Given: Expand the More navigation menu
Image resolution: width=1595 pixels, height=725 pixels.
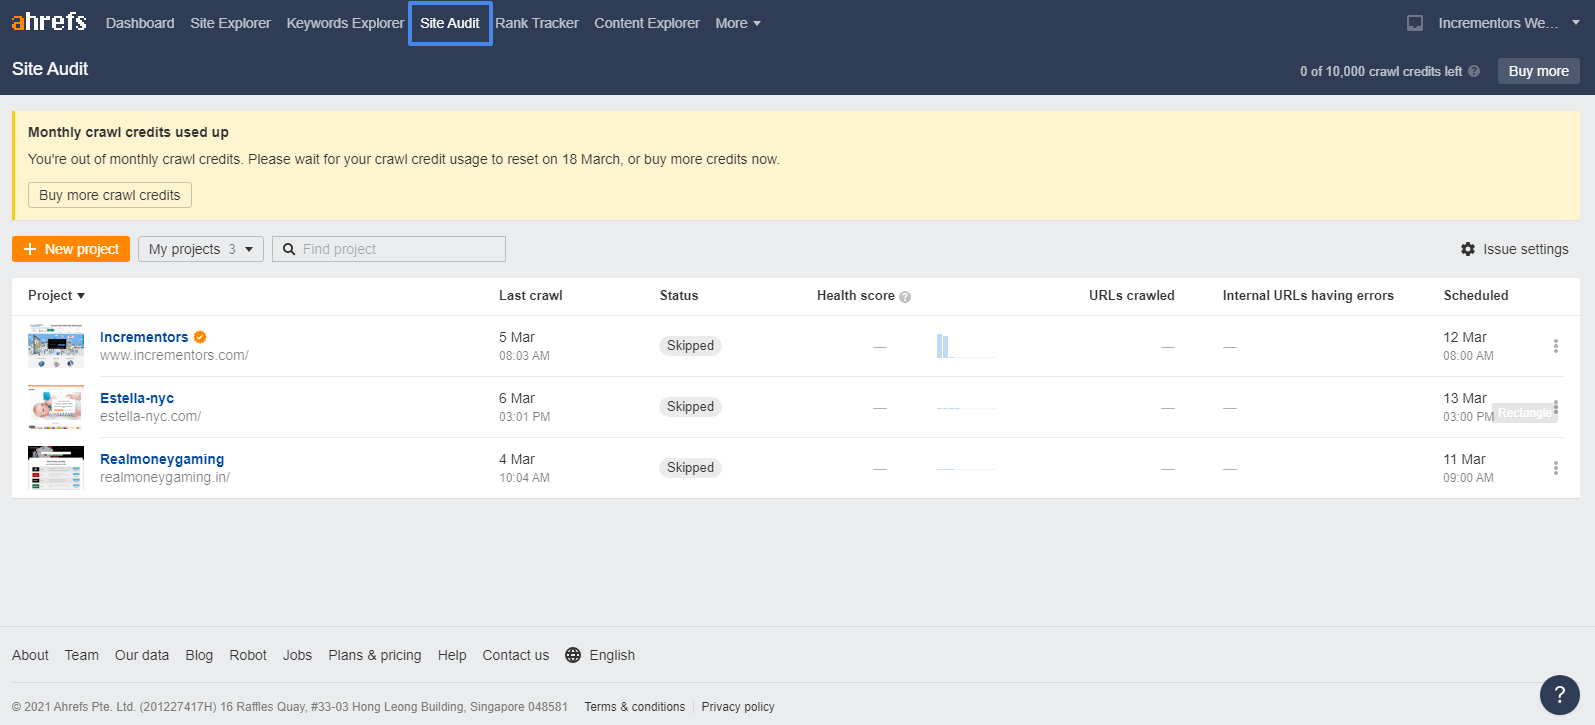Looking at the screenshot, I should [x=738, y=23].
